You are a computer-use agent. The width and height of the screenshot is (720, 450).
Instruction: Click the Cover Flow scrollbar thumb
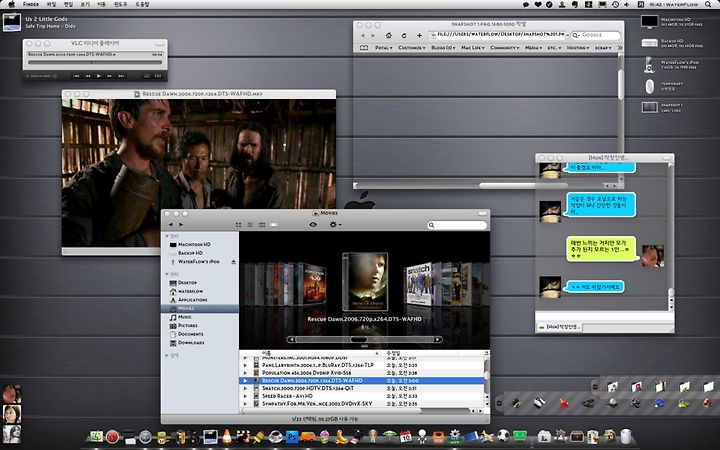pyautogui.click(x=359, y=339)
